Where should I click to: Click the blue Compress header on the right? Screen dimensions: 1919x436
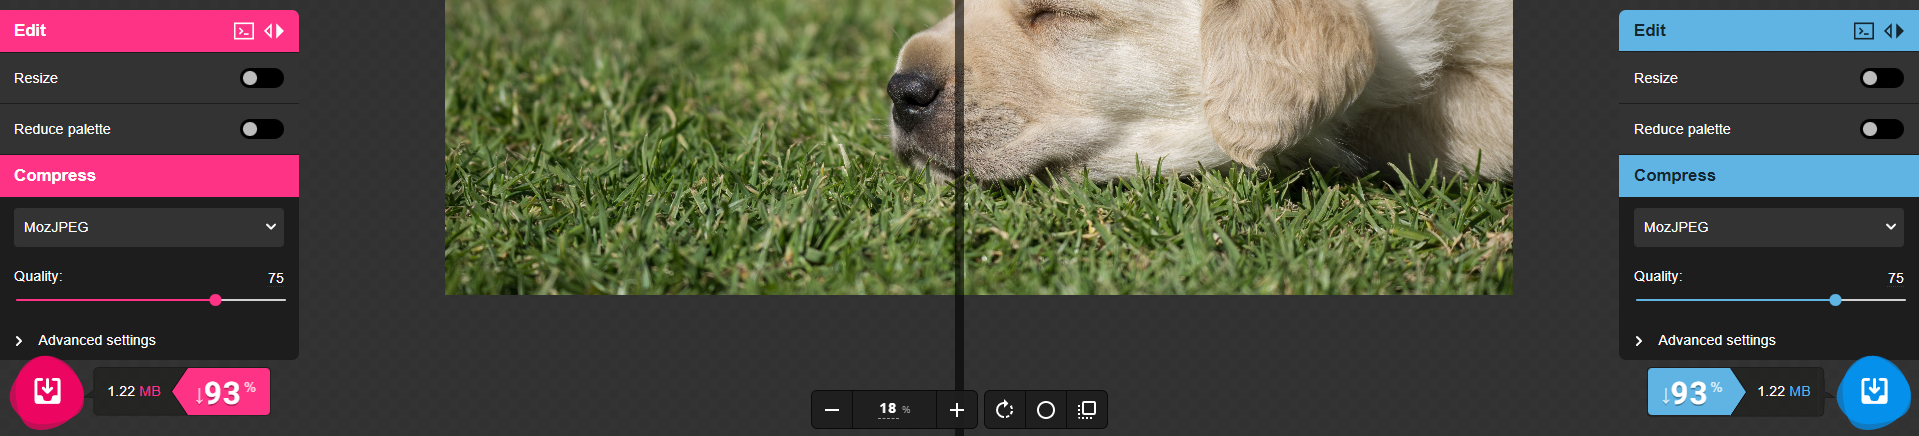point(1769,175)
